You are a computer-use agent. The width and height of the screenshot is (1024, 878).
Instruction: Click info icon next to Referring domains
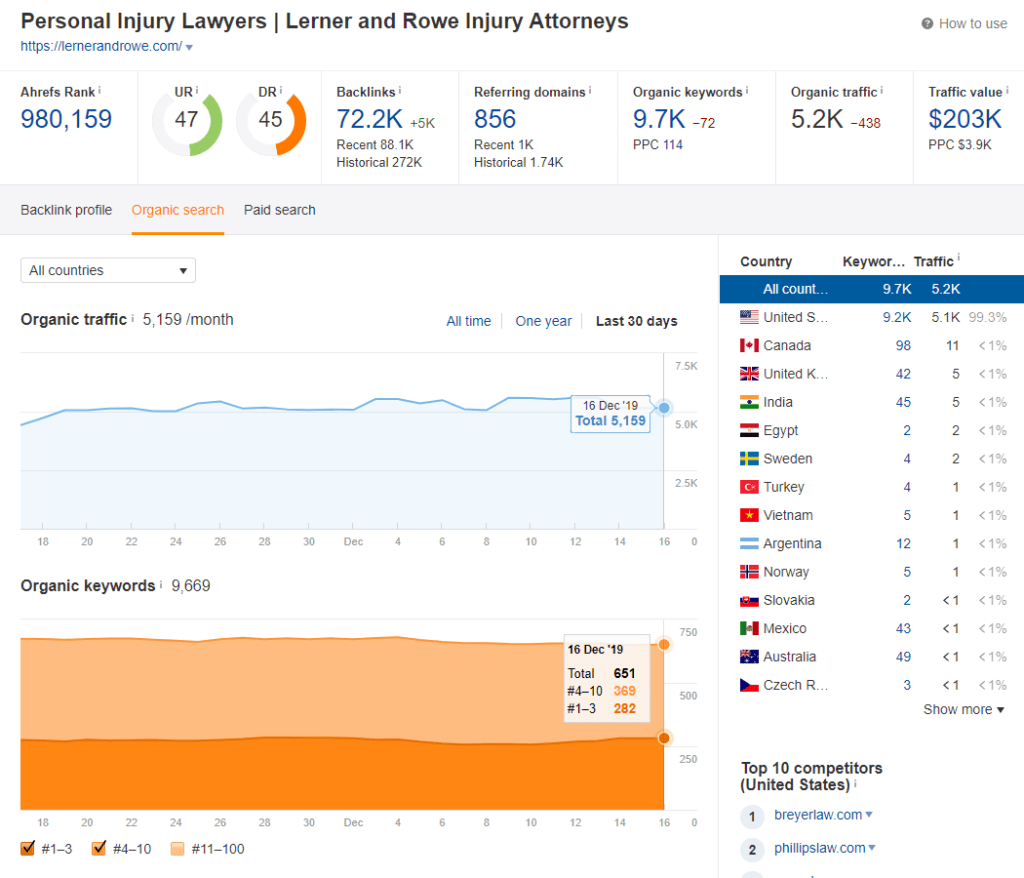point(590,91)
